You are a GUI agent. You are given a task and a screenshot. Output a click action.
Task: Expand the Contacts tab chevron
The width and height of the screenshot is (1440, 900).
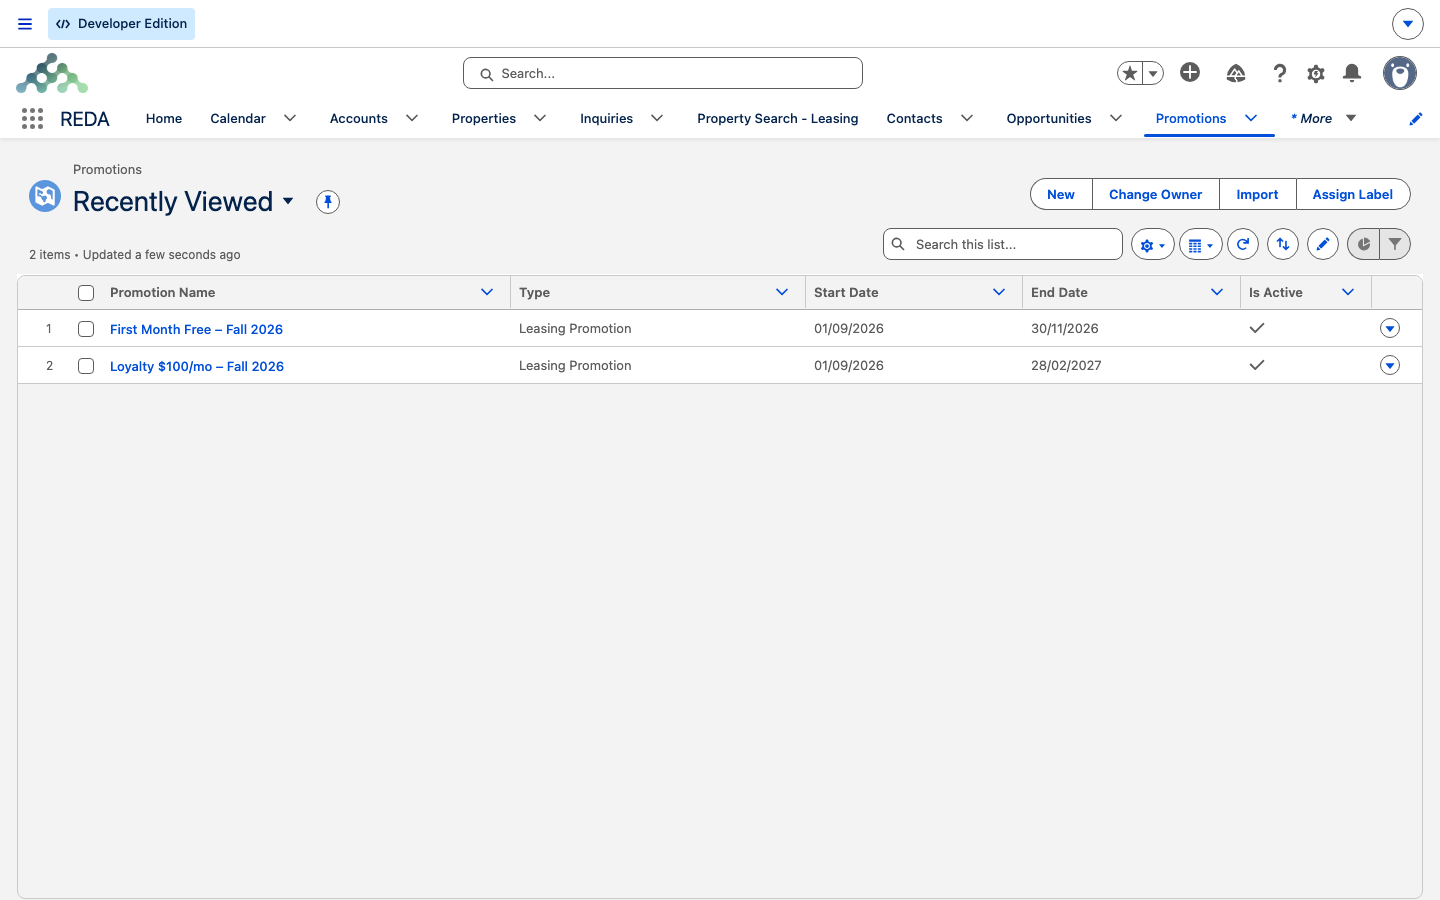(967, 118)
